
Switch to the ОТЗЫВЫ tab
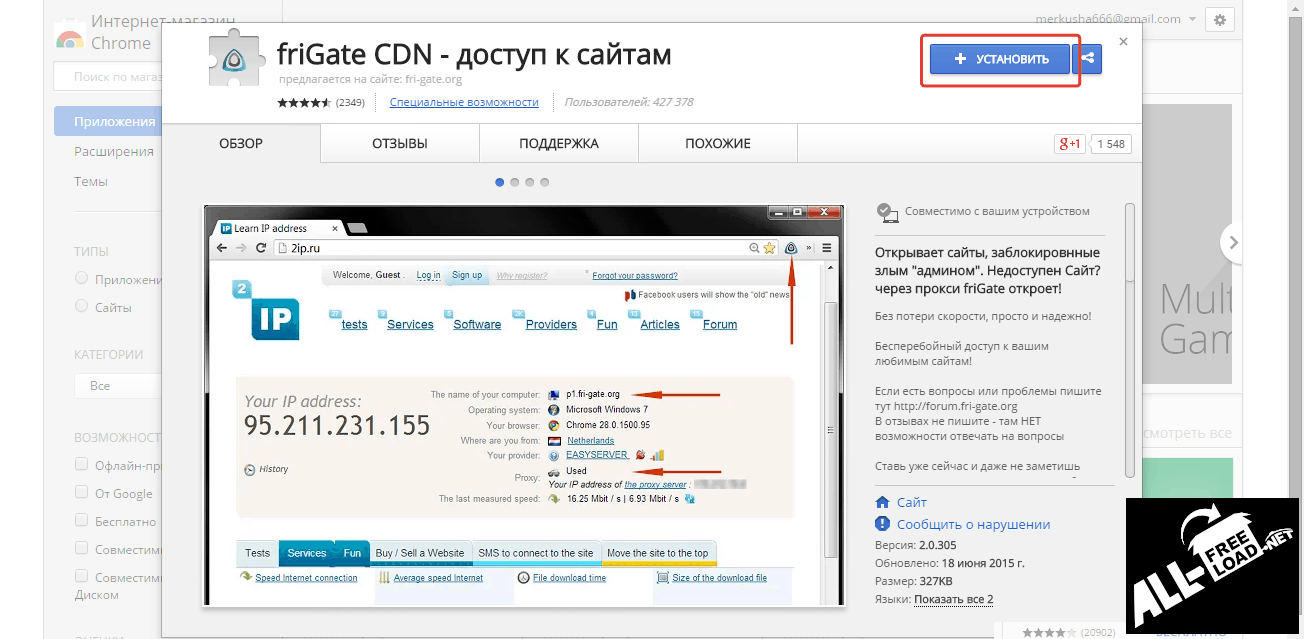399,144
